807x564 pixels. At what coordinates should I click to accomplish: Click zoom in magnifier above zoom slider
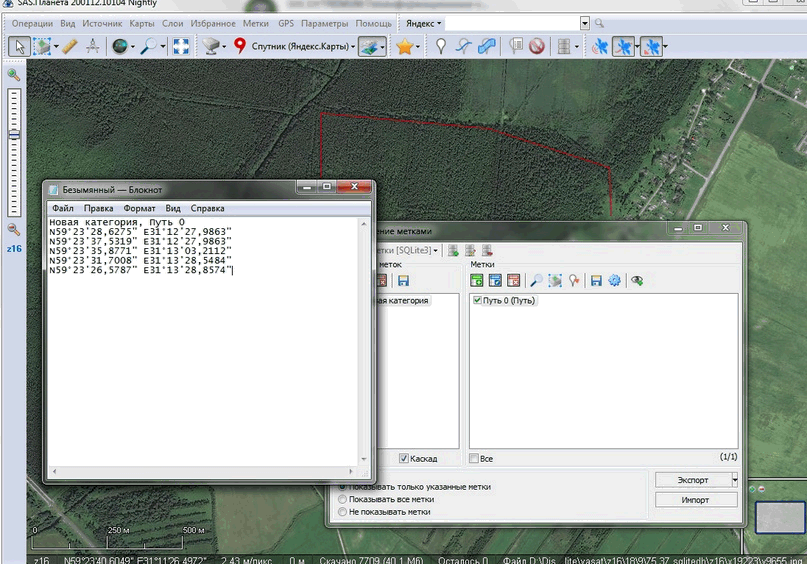pyautogui.click(x=14, y=75)
